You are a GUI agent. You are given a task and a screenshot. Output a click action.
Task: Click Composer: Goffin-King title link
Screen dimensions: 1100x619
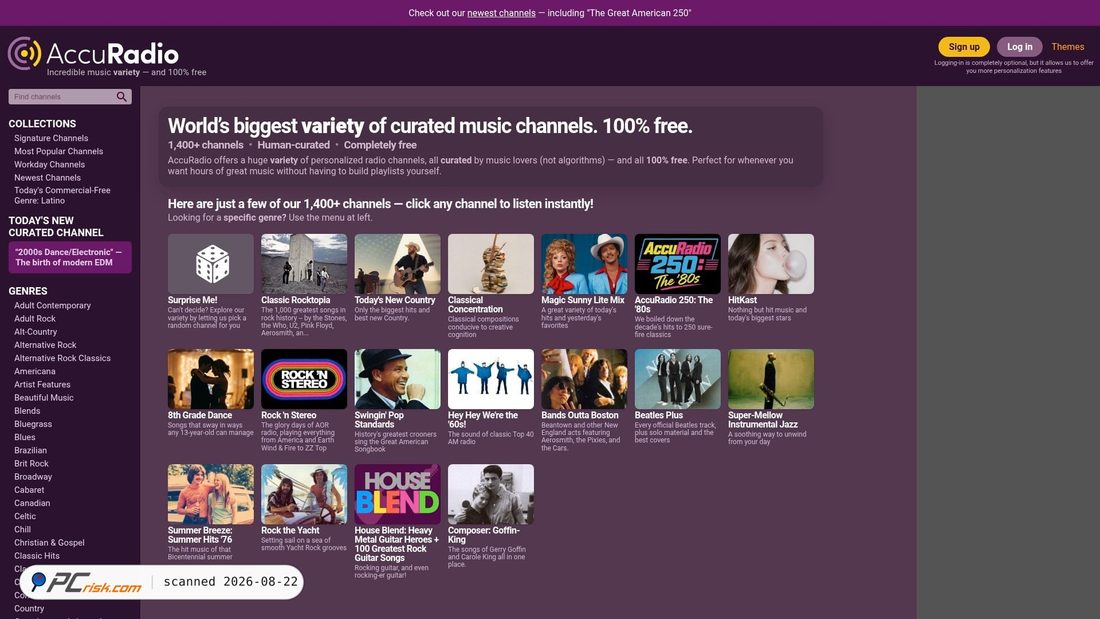coord(483,535)
